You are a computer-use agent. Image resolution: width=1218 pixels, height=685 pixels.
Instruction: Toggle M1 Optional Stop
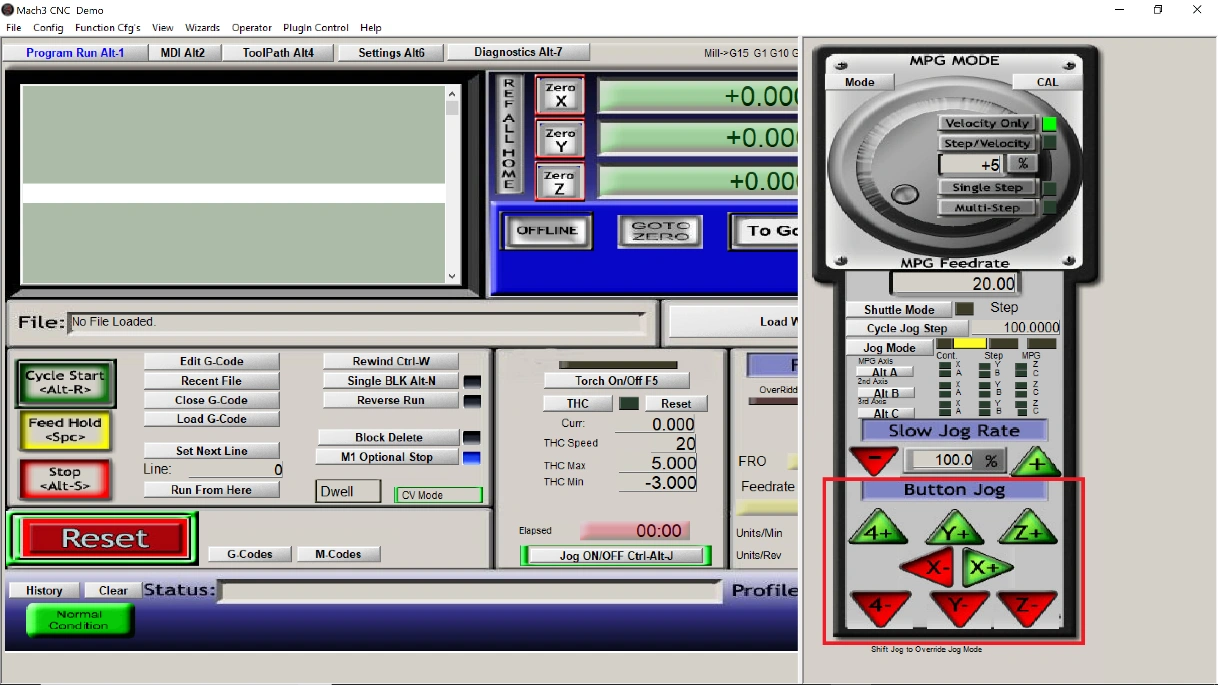click(387, 457)
